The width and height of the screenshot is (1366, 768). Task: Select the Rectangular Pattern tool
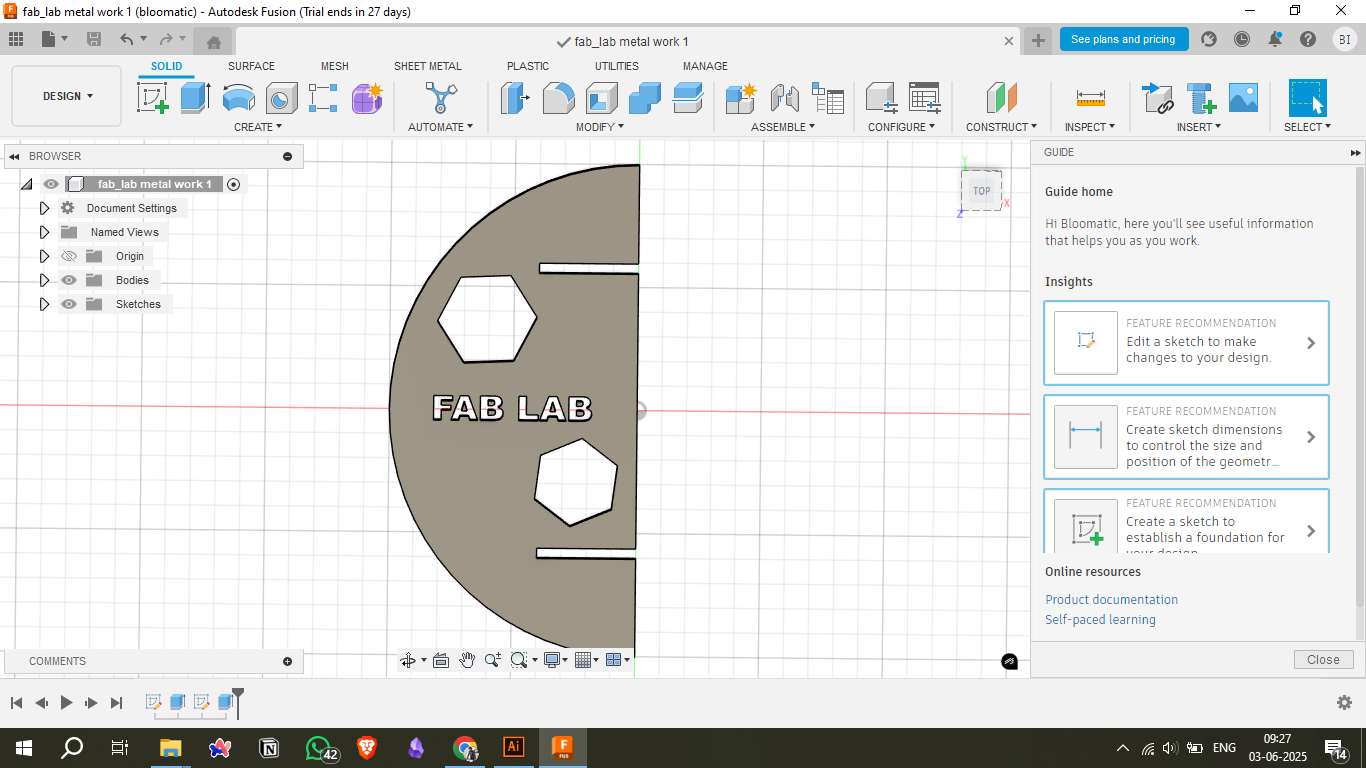tap(323, 98)
